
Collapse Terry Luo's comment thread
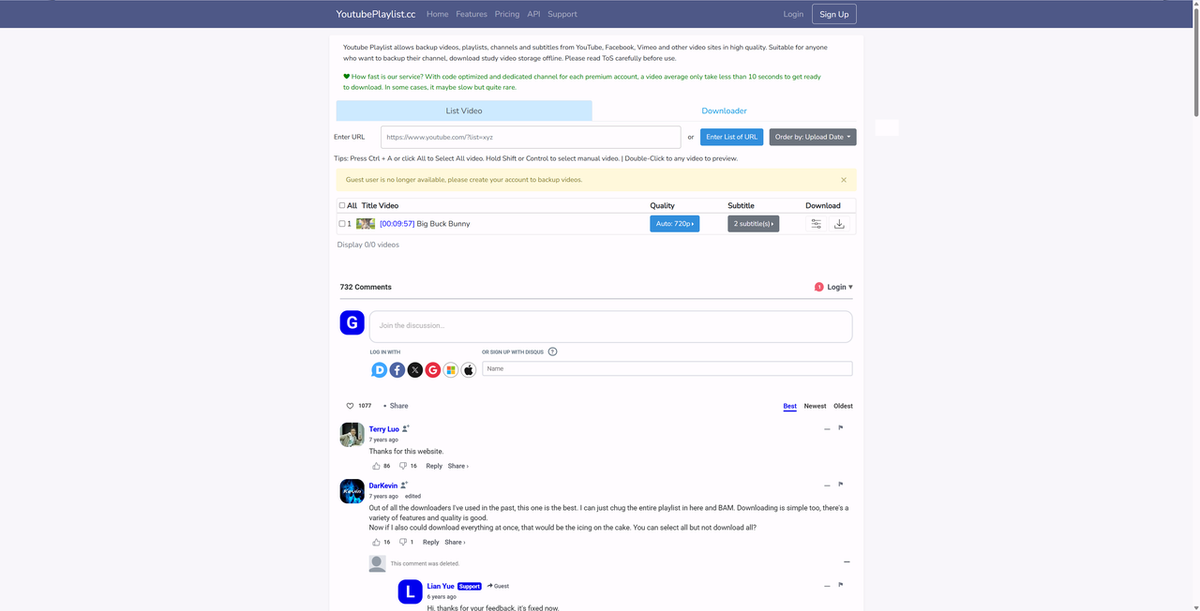(827, 429)
